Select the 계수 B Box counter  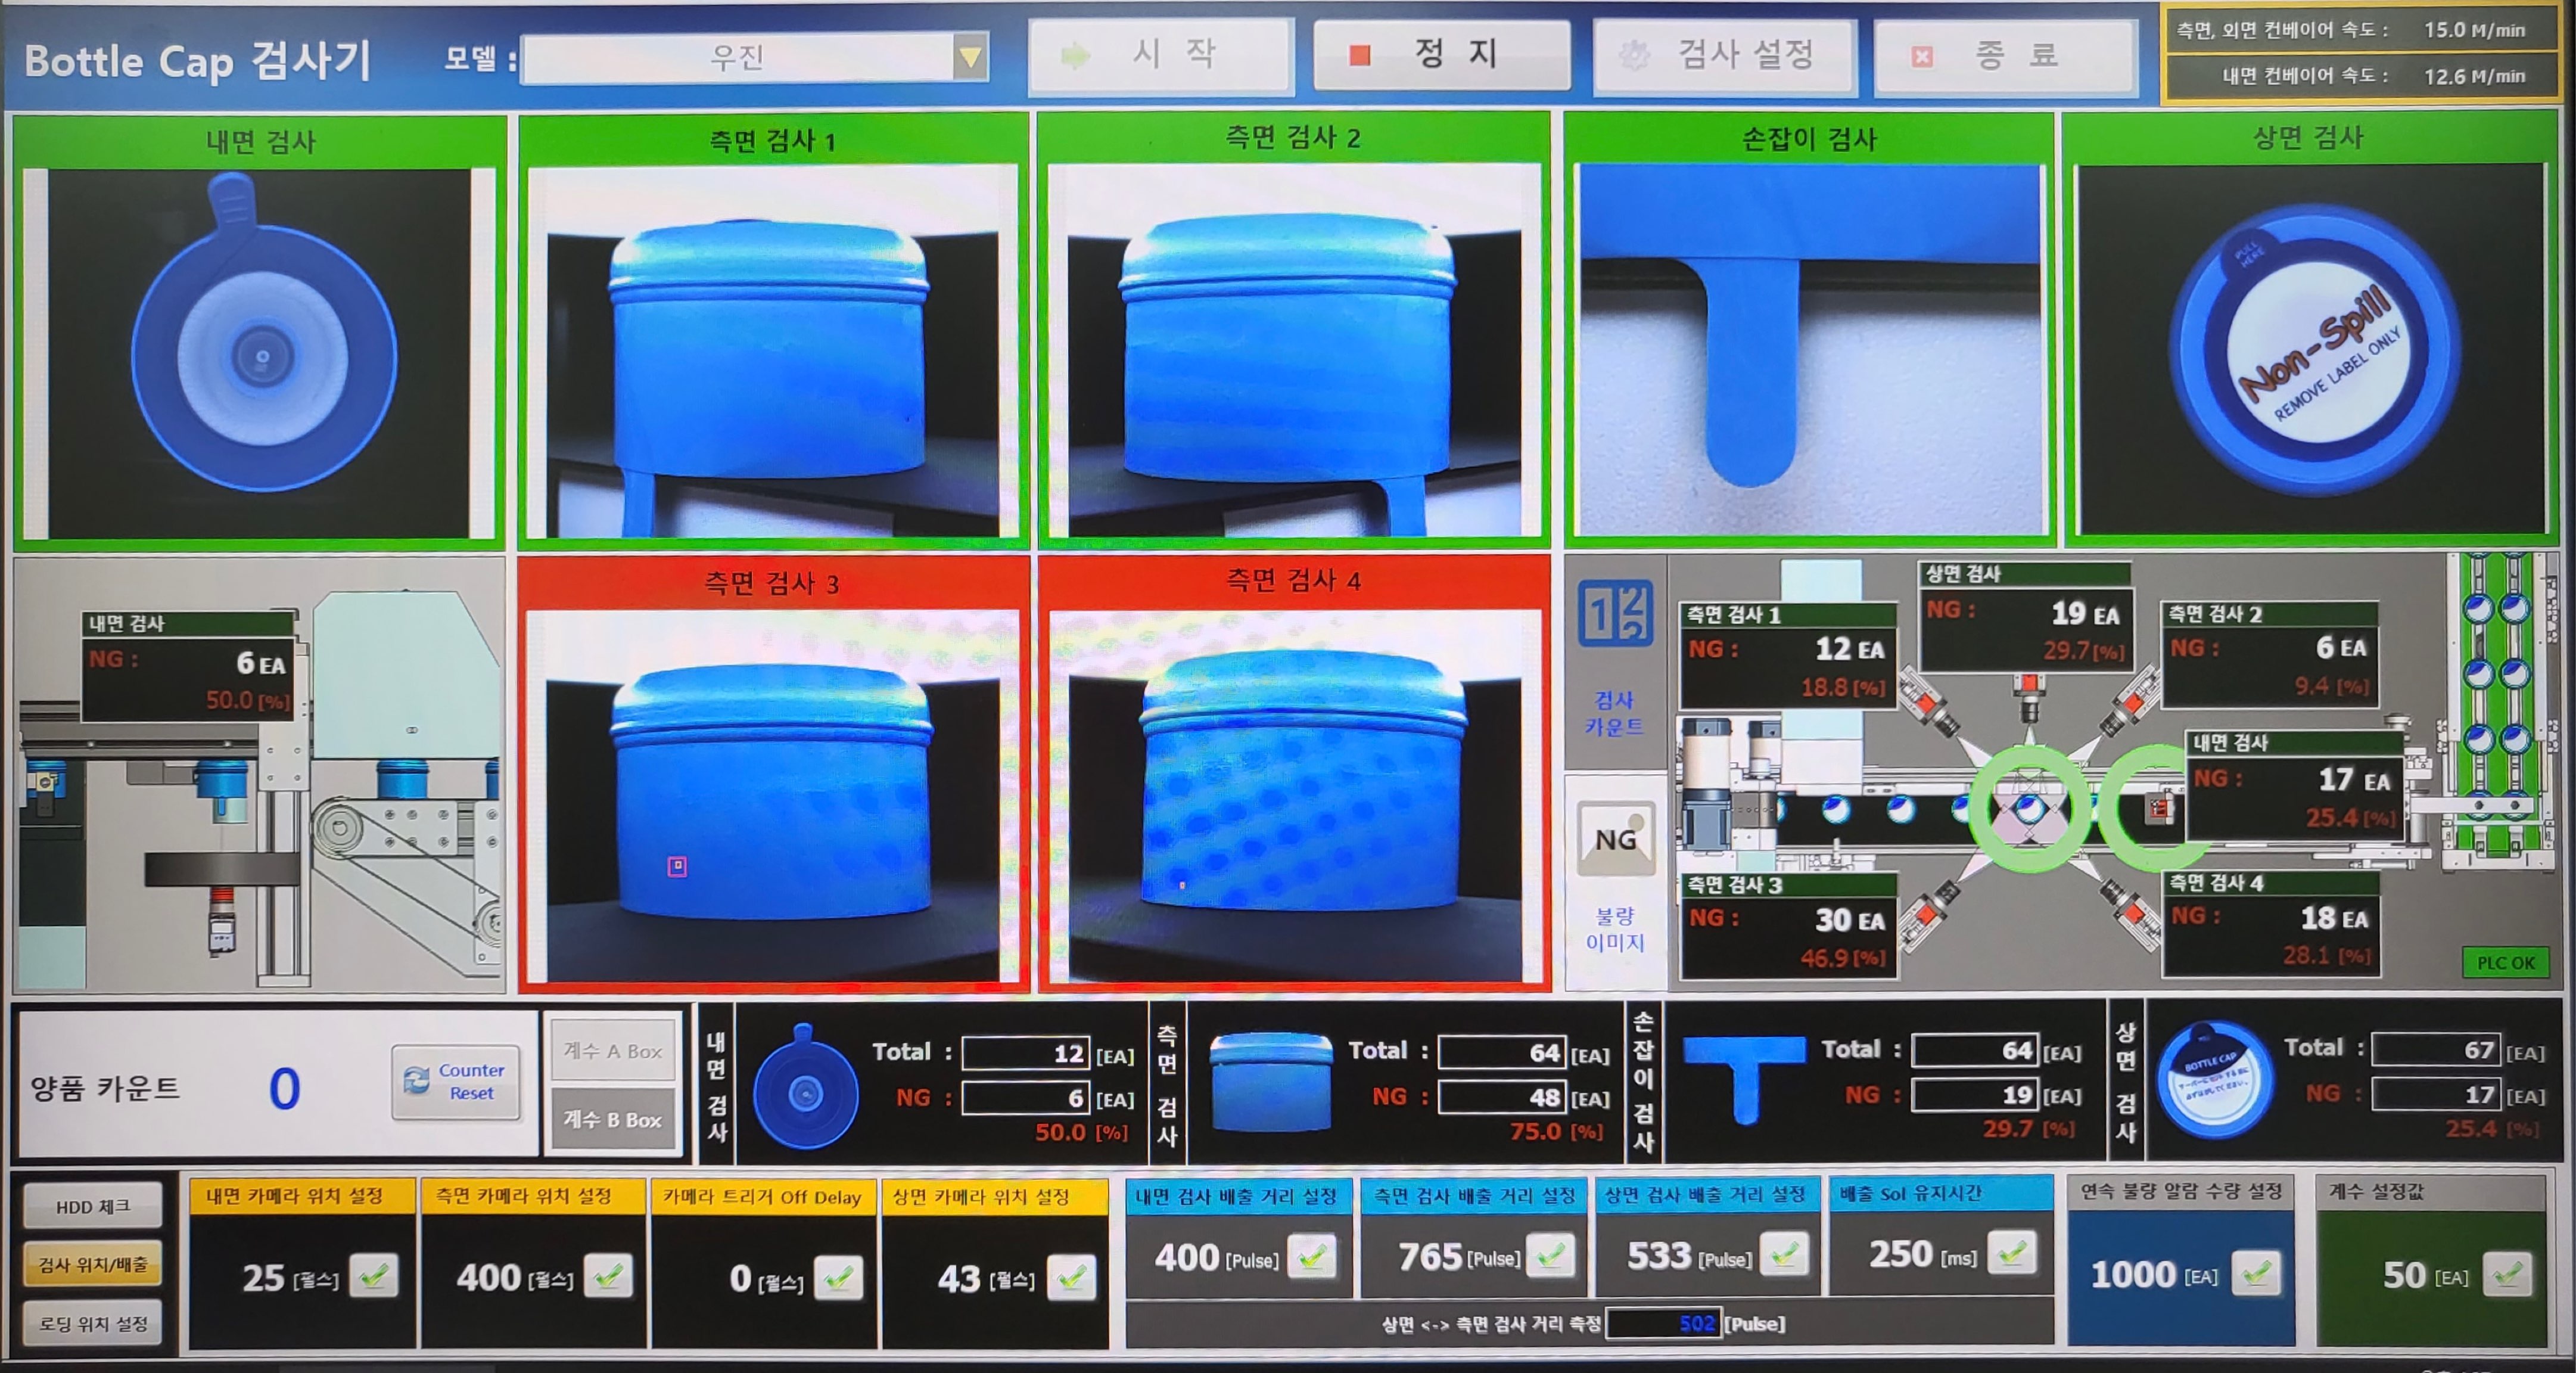[613, 1119]
